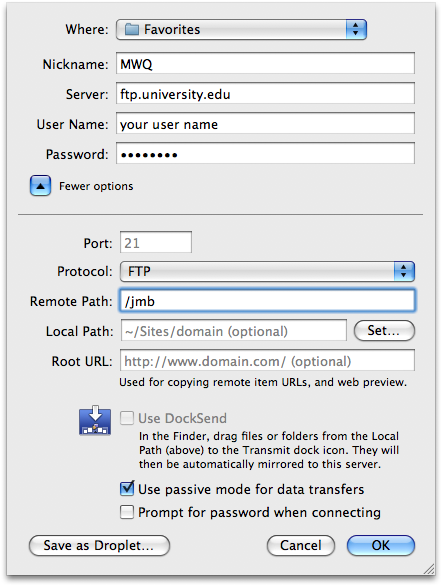Click the OK button

point(381,545)
